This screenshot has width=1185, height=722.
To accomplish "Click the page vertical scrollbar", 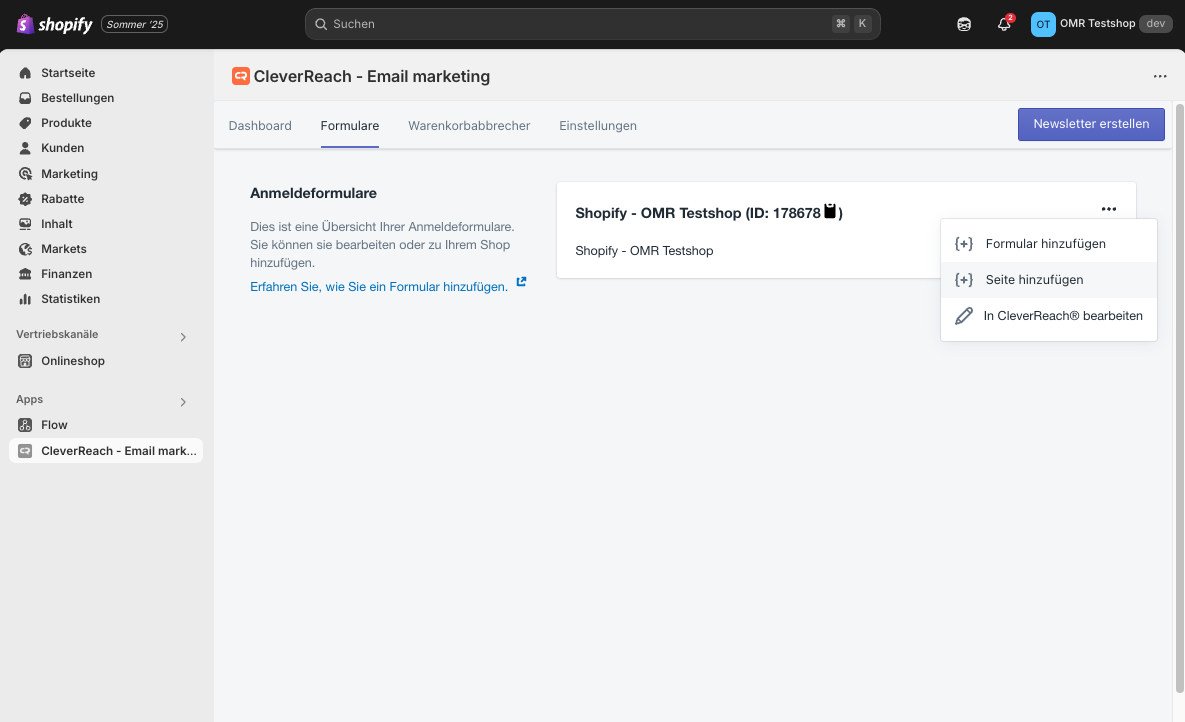I will click(x=1179, y=398).
